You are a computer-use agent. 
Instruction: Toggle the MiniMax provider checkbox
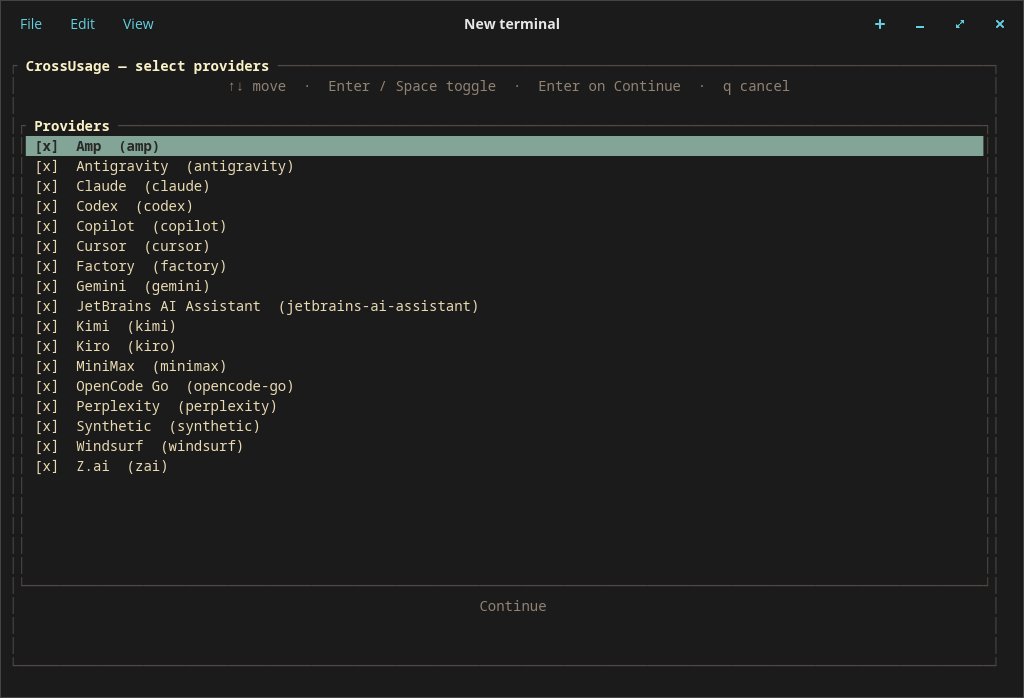[x=46, y=366]
